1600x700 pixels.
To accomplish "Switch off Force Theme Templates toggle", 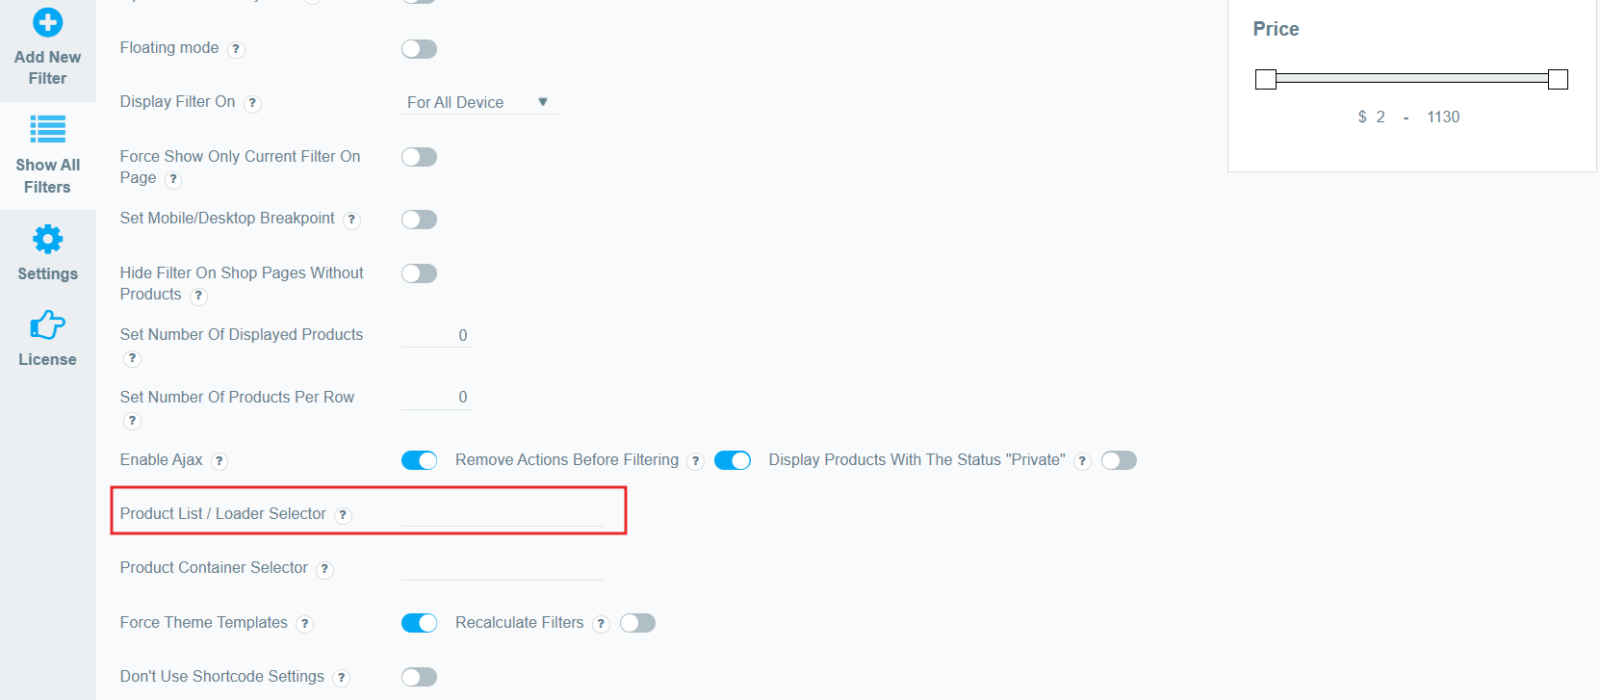I will [419, 623].
